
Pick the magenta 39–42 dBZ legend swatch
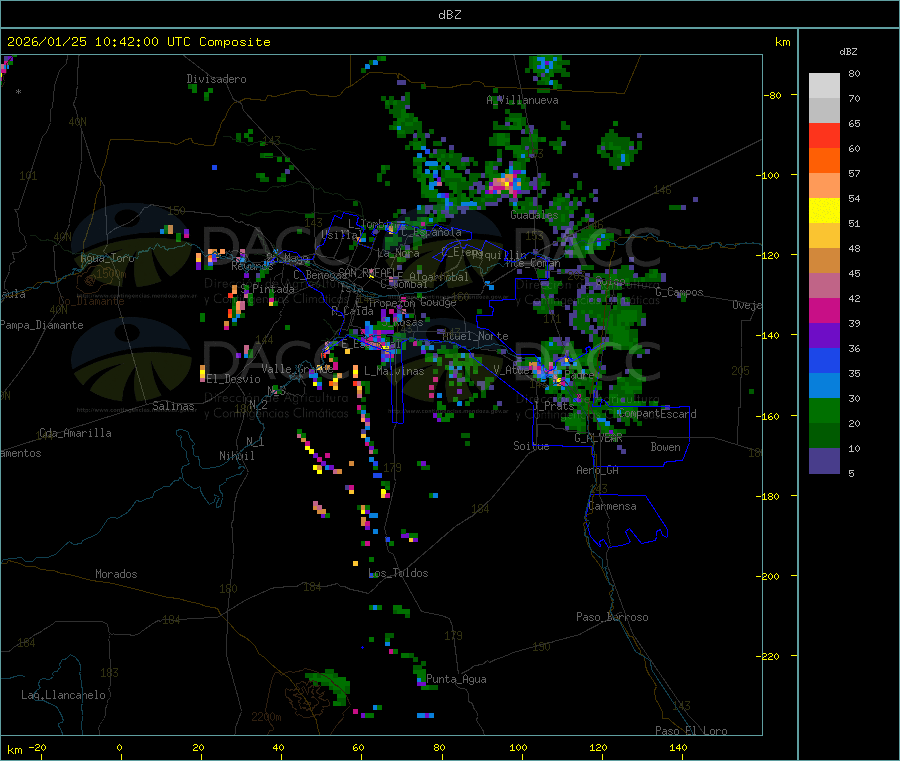pyautogui.click(x=824, y=310)
